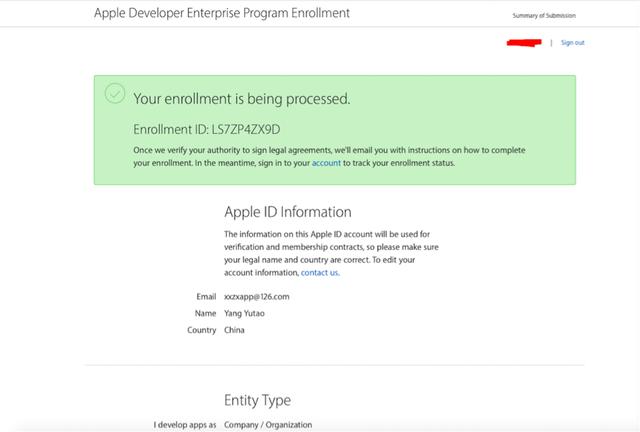This screenshot has width=640, height=432.
Task: Click the country value China
Action: (x=234, y=330)
